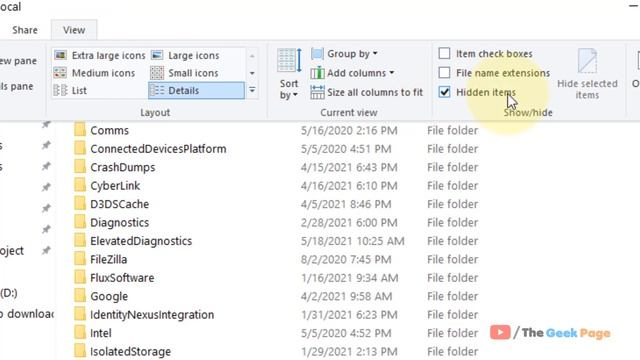Viewport: 640px width, 360px height.
Task: Click date 8/2/2020 7:45 PM
Action: click(x=346, y=260)
